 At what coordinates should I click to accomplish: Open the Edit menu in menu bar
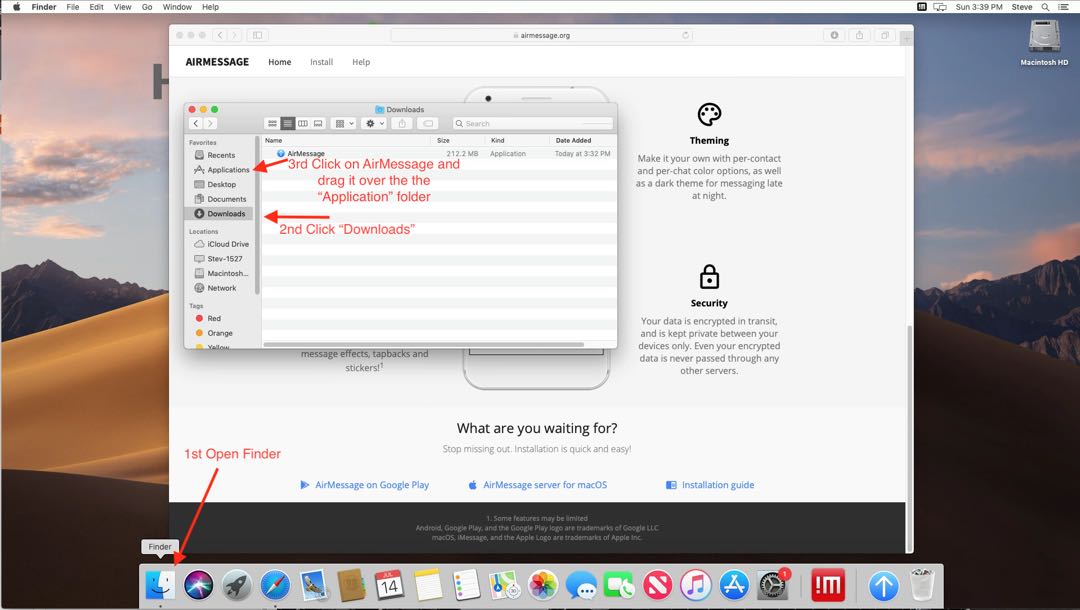point(96,7)
